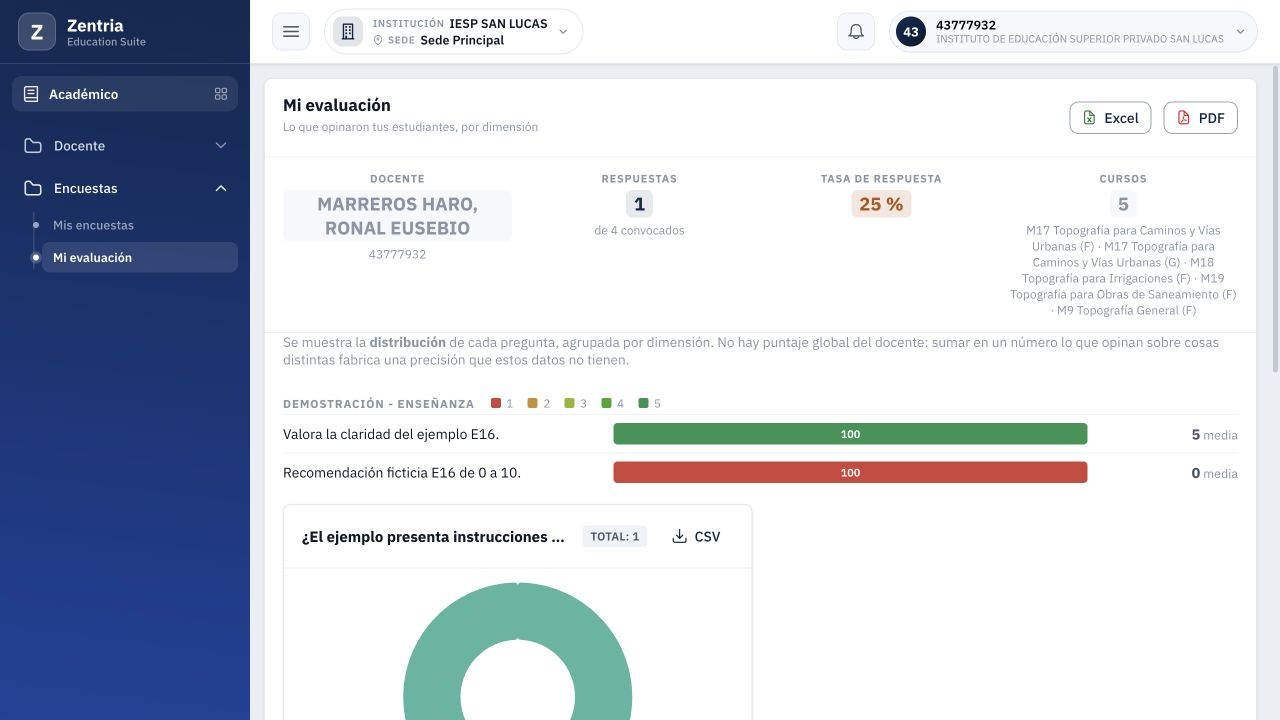Viewport: 1280px width, 720px height.
Task: Click the Respuestas count 1
Action: [639, 204]
